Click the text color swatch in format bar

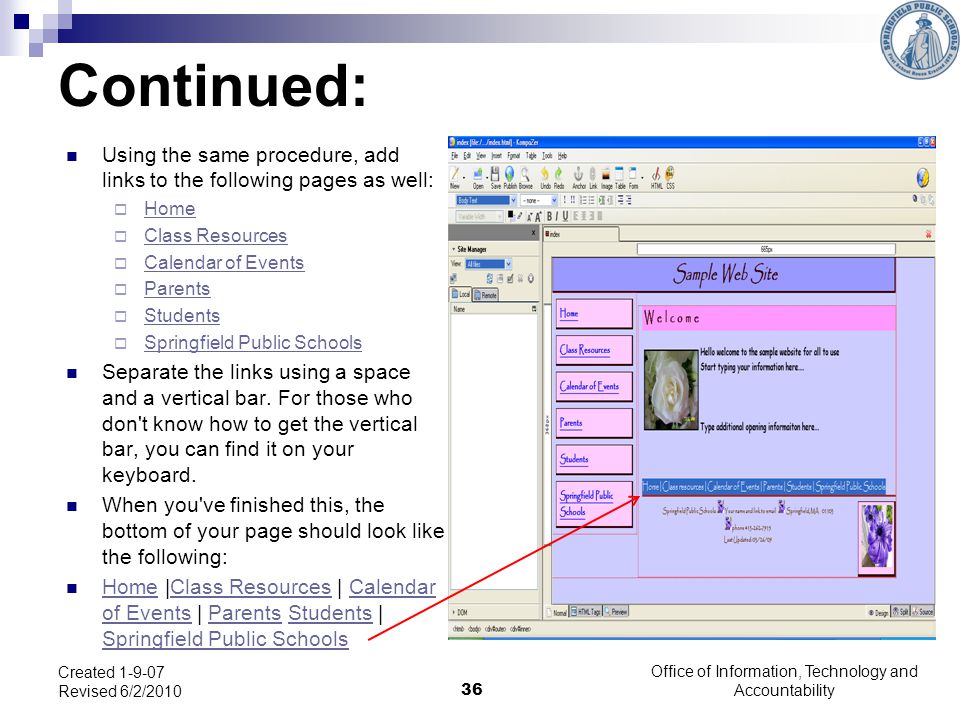[x=511, y=215]
